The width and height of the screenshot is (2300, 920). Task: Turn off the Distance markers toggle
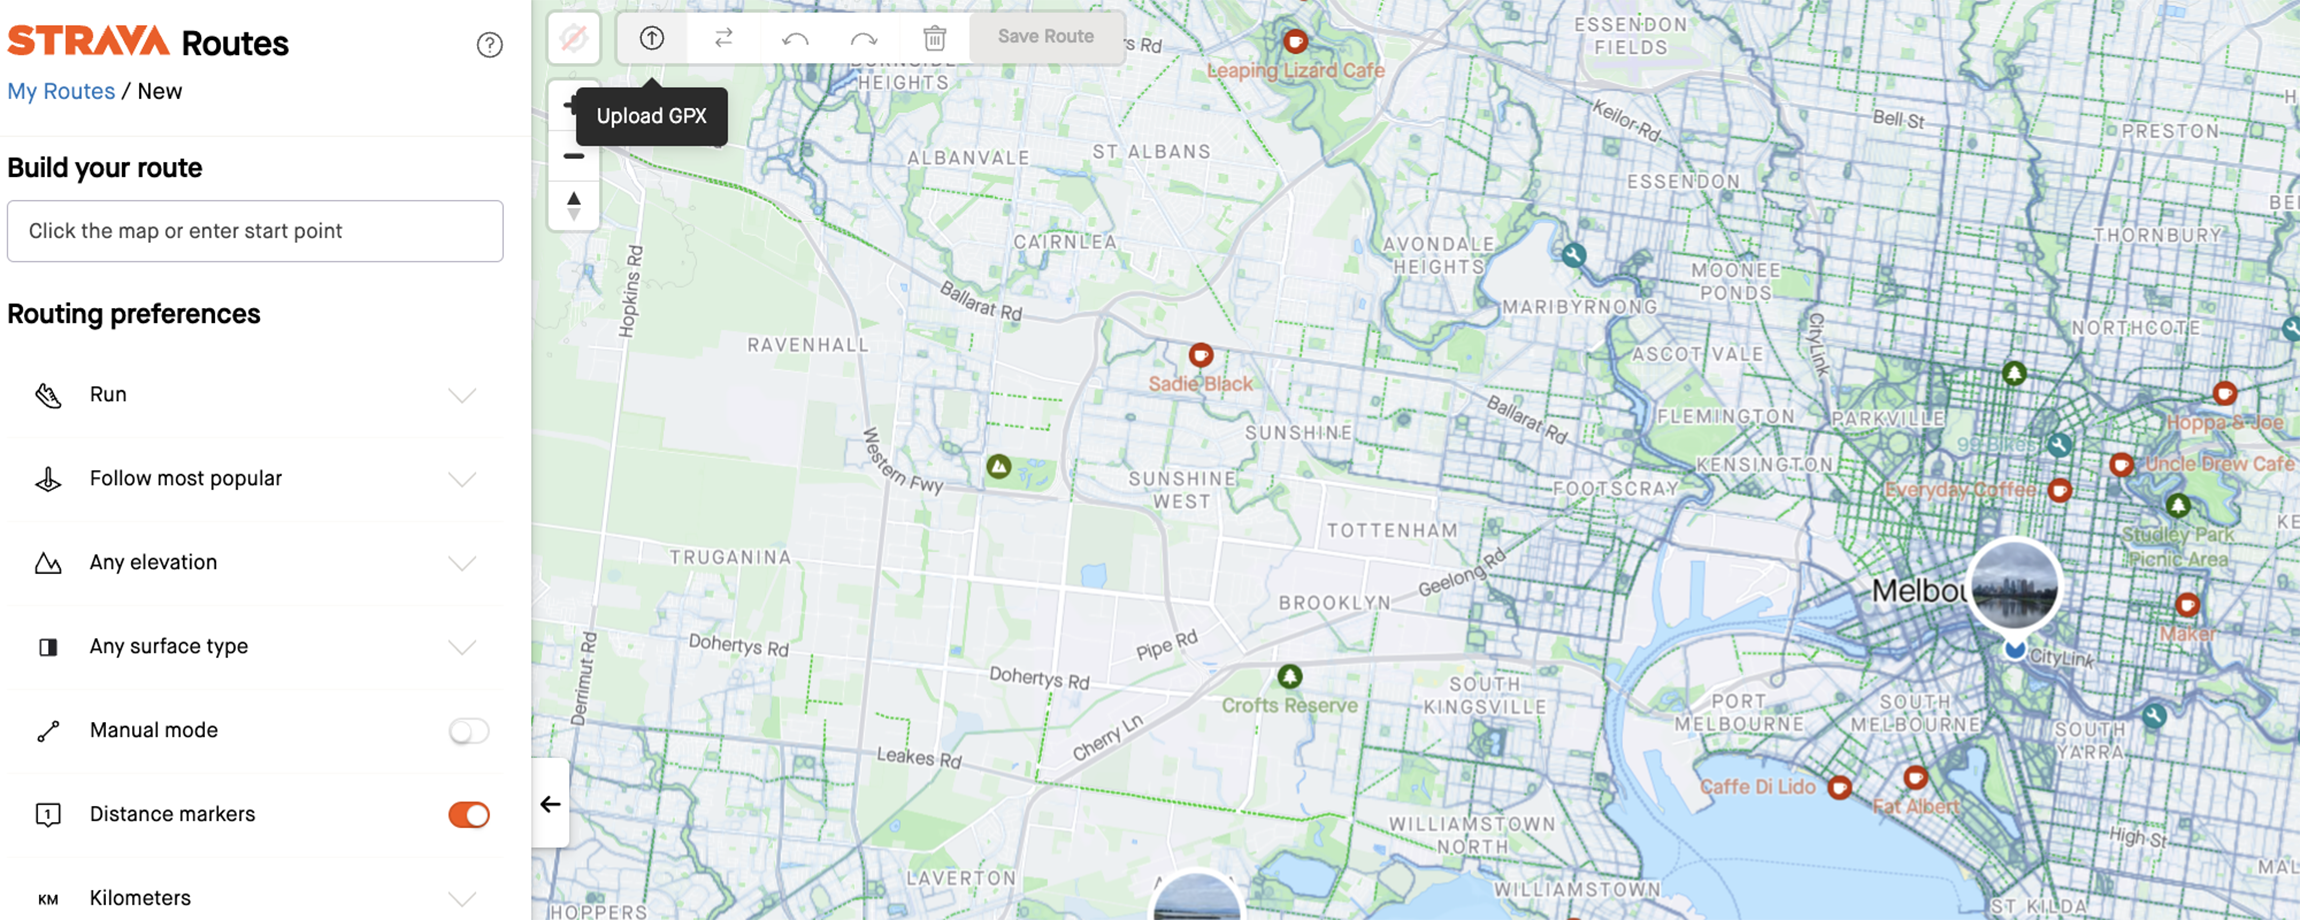(468, 815)
